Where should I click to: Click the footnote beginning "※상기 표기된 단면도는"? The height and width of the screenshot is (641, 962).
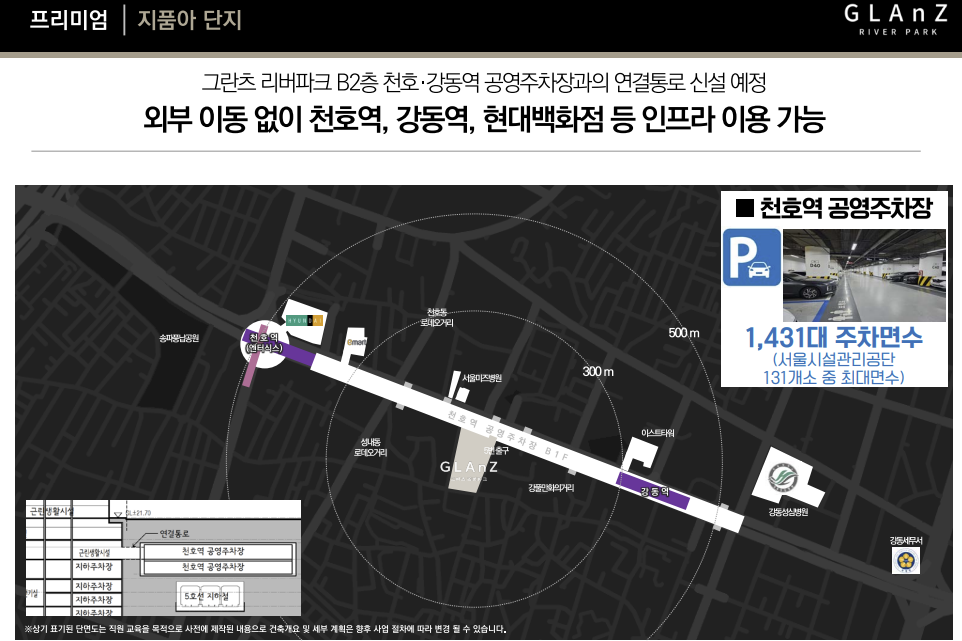tap(265, 629)
